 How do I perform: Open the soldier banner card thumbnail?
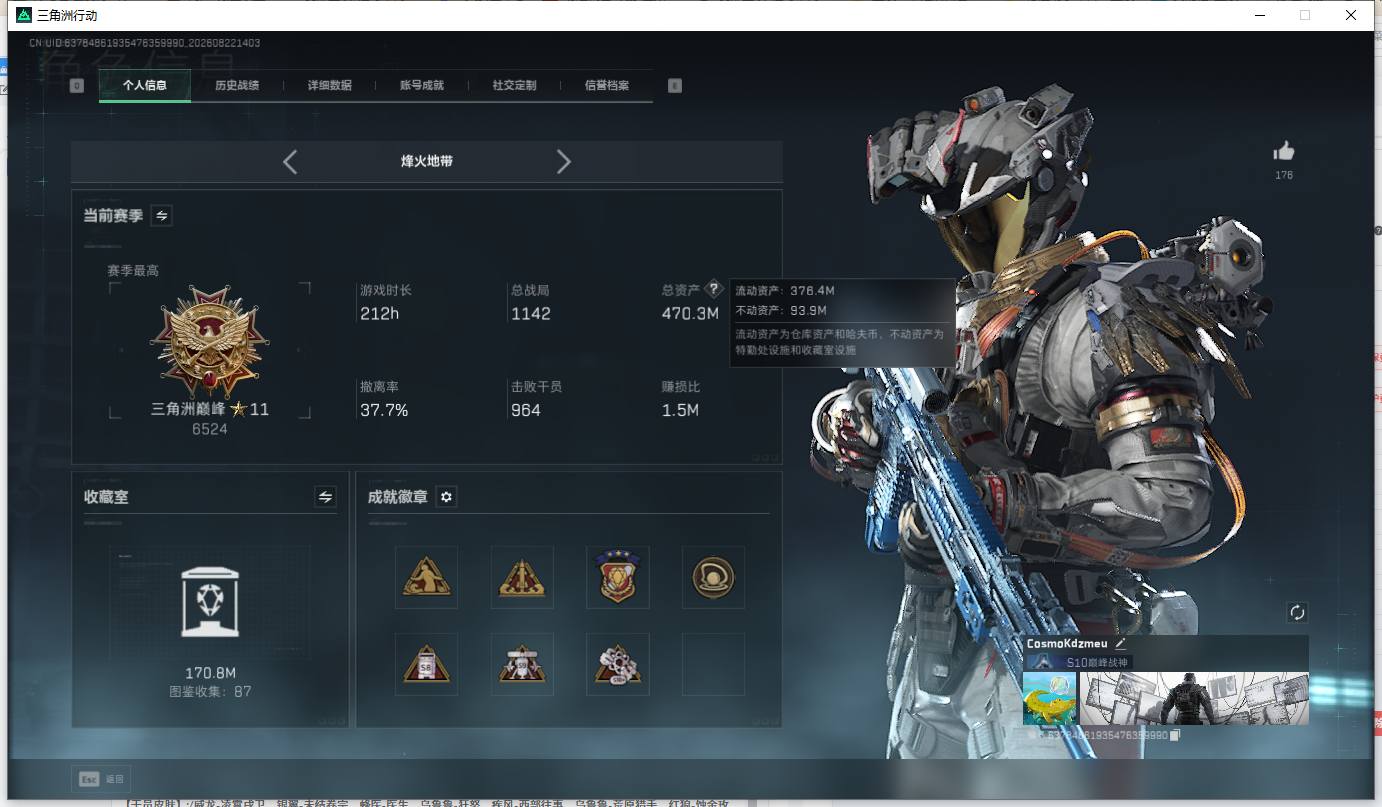pyautogui.click(x=1194, y=698)
